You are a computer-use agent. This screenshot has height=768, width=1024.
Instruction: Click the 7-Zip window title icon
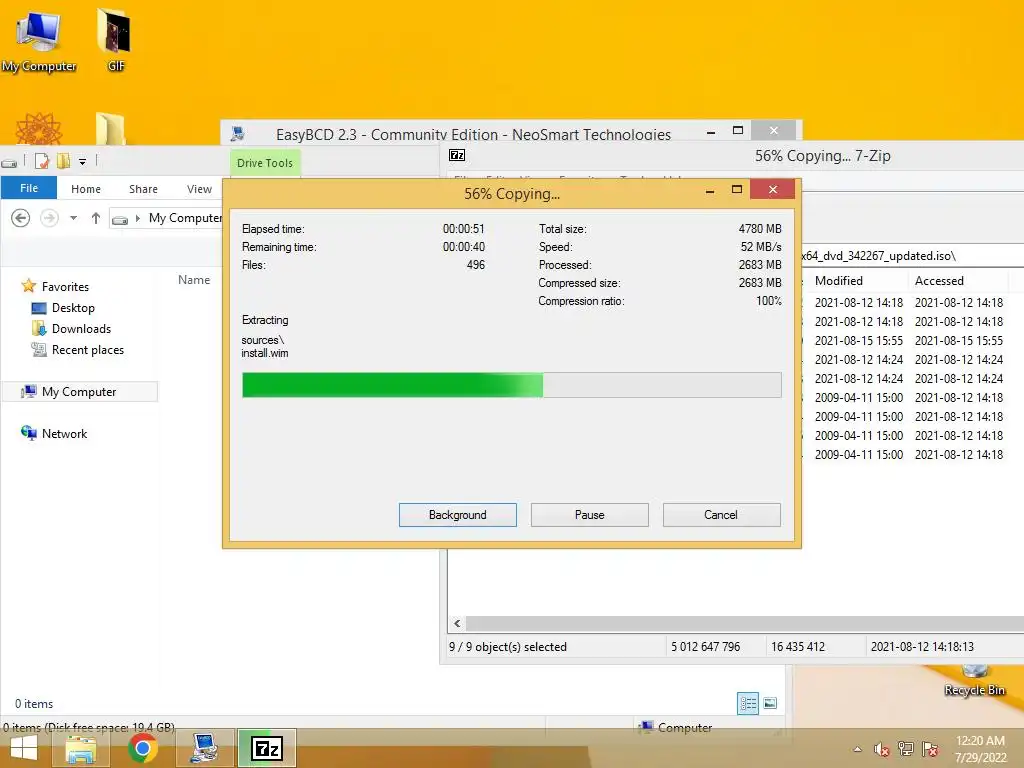[457, 155]
